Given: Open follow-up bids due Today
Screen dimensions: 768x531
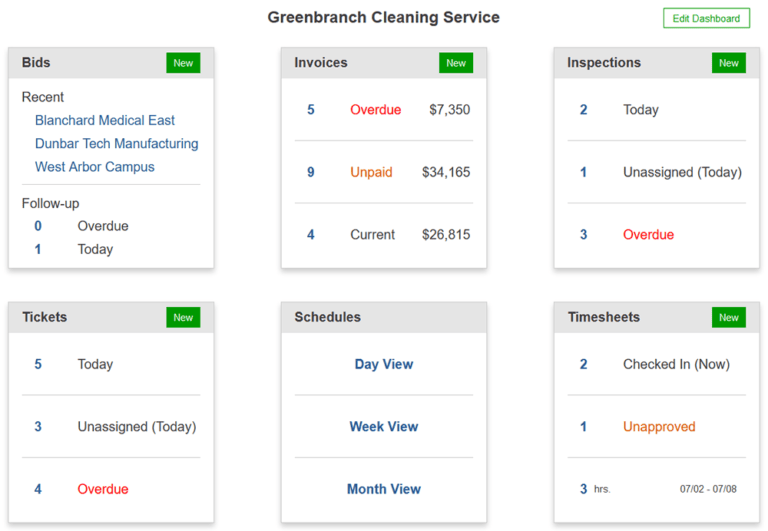Looking at the screenshot, I should (x=95, y=249).
